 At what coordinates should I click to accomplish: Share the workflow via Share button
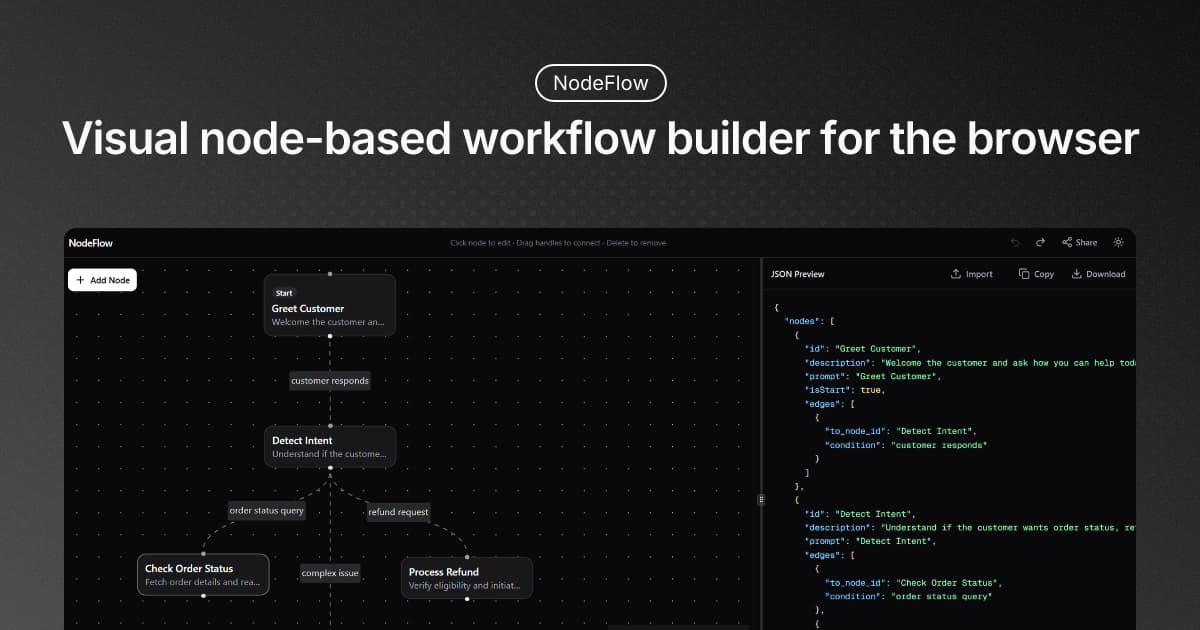click(x=1079, y=243)
